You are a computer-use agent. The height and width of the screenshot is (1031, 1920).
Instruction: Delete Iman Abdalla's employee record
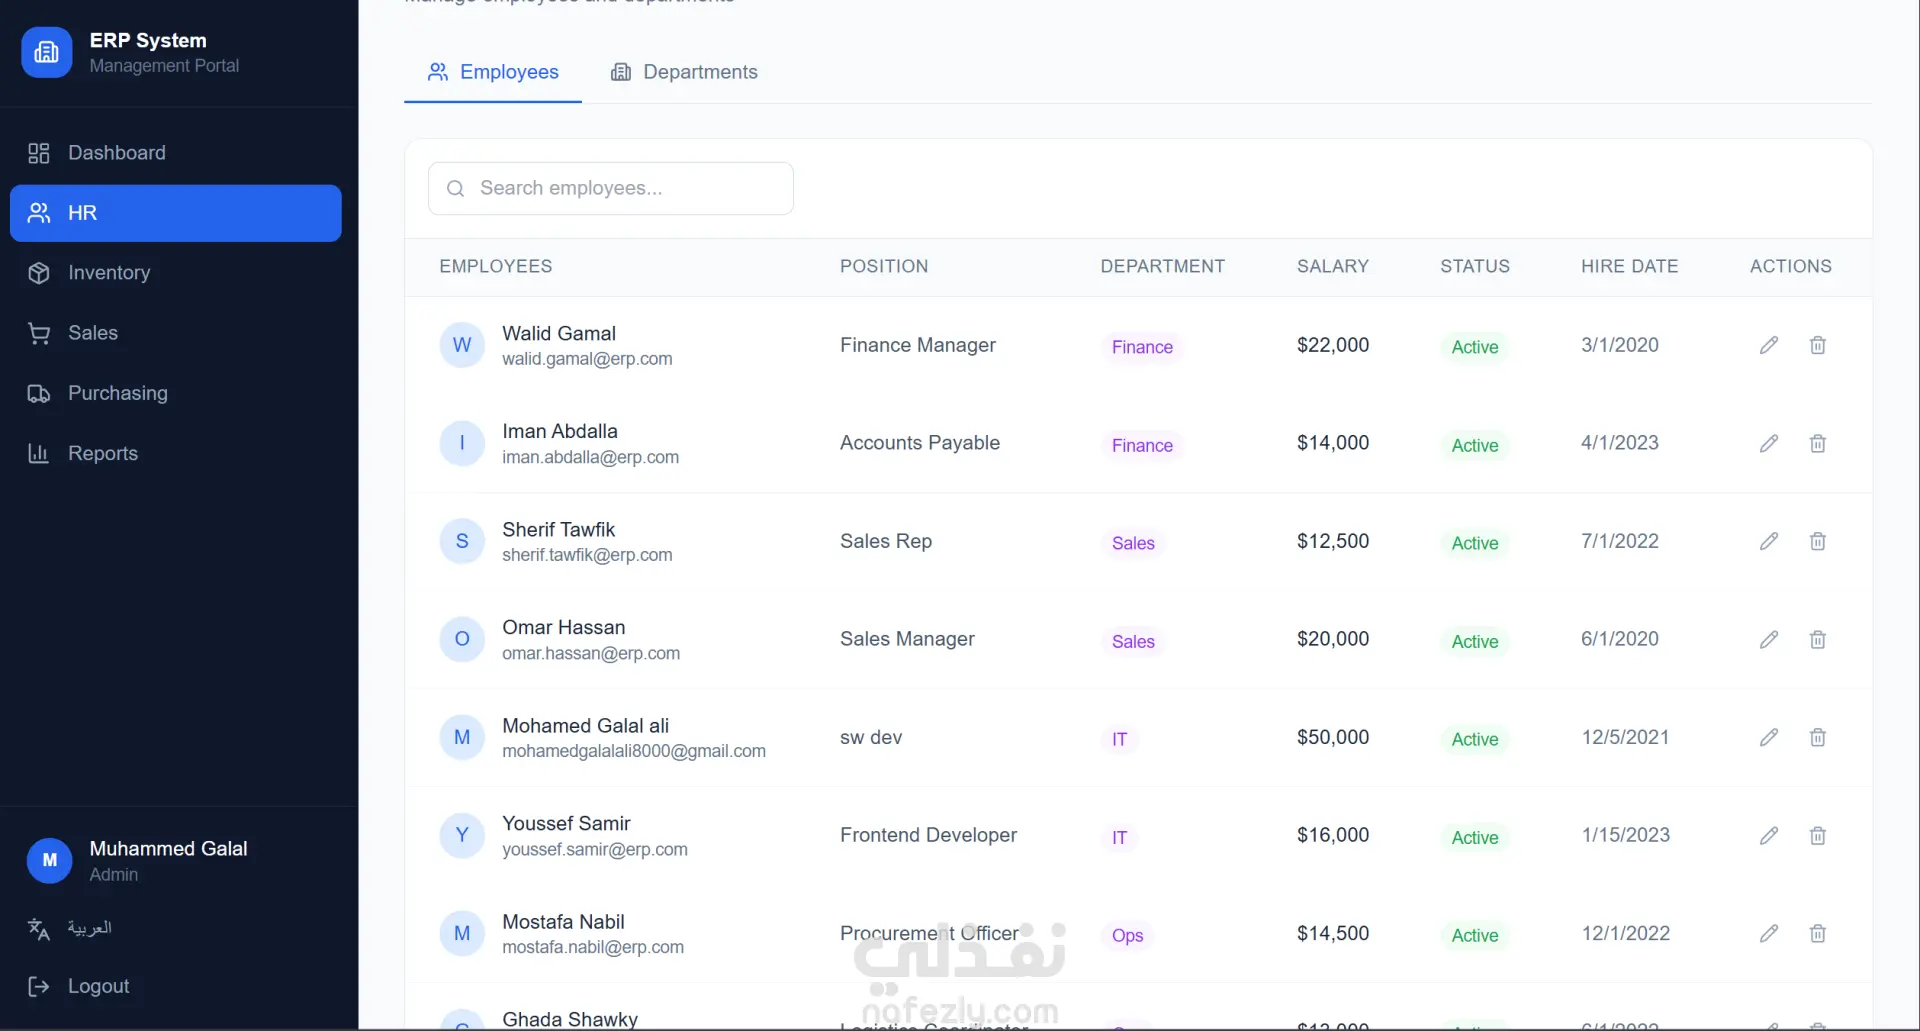click(x=1818, y=443)
